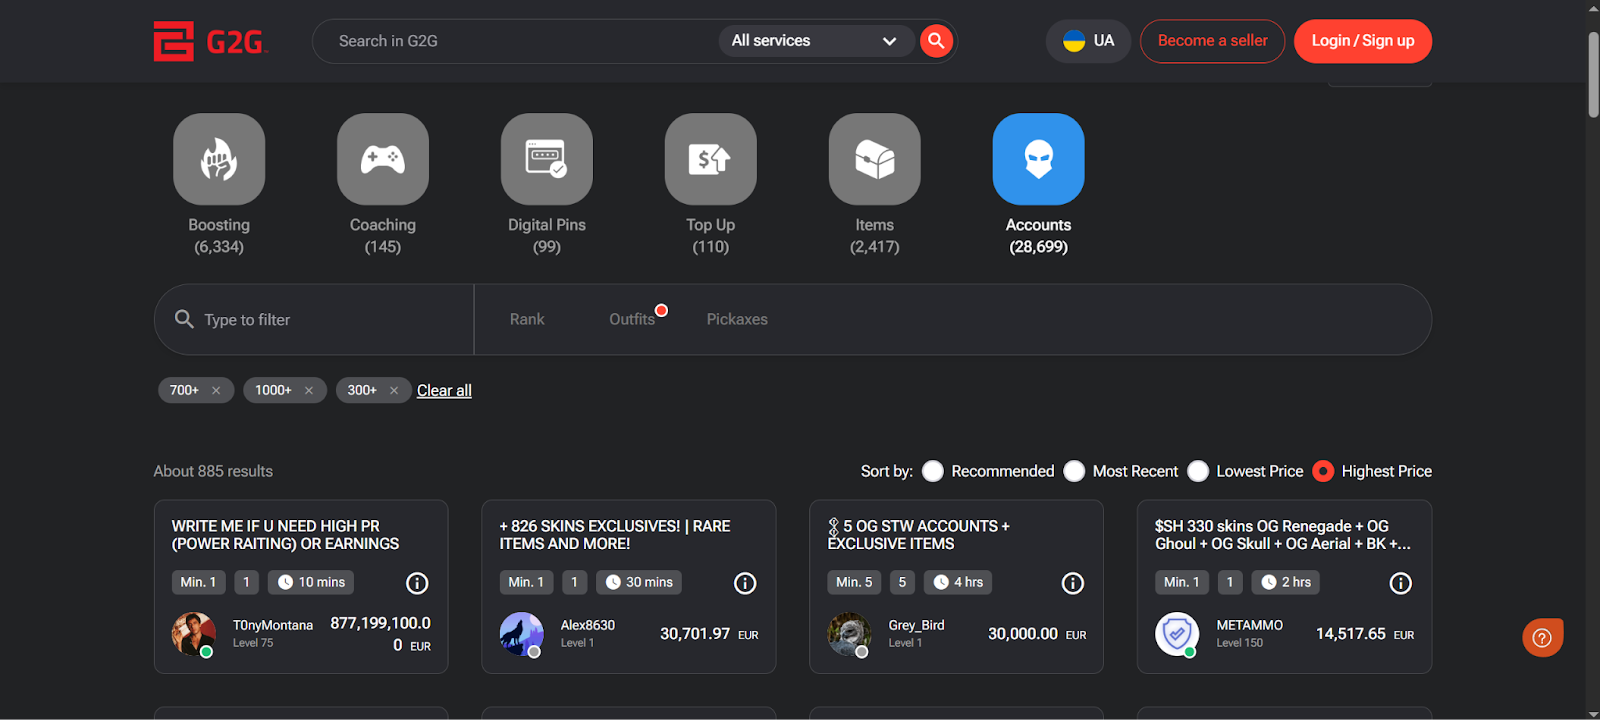
Task: Click info icon on T0nyMontana listing
Action: click(x=417, y=583)
